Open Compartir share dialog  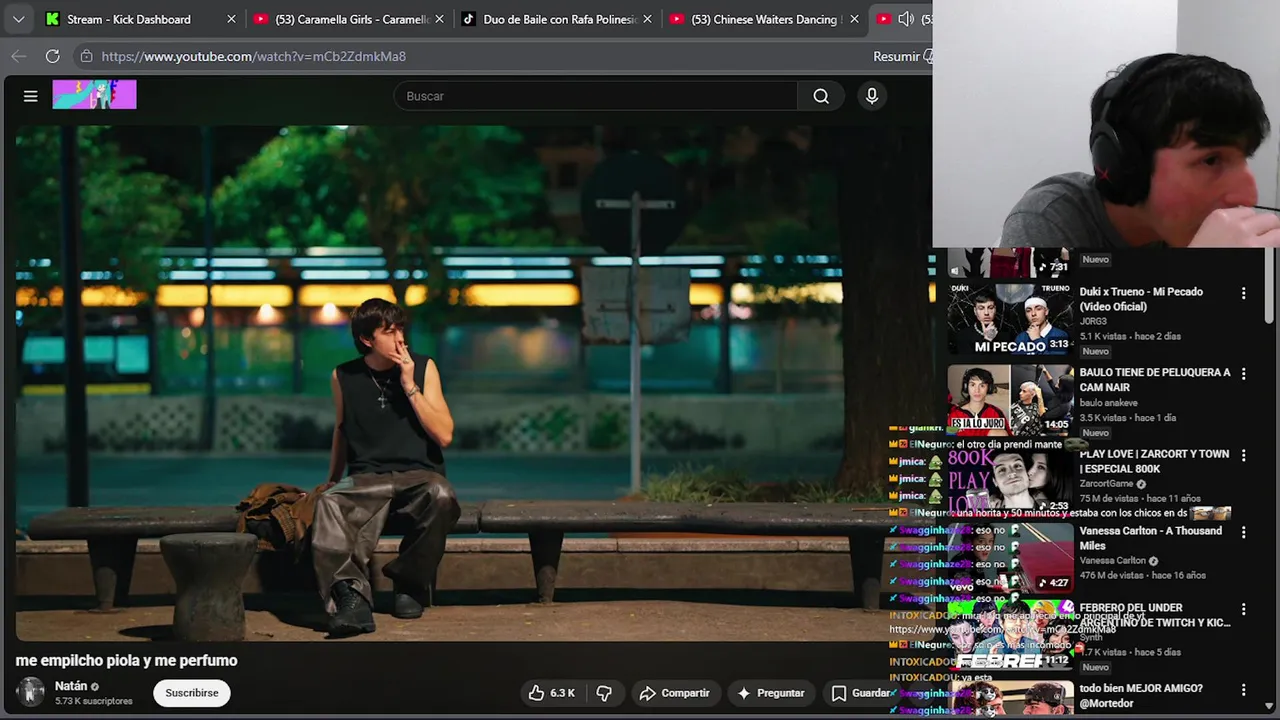(x=675, y=693)
